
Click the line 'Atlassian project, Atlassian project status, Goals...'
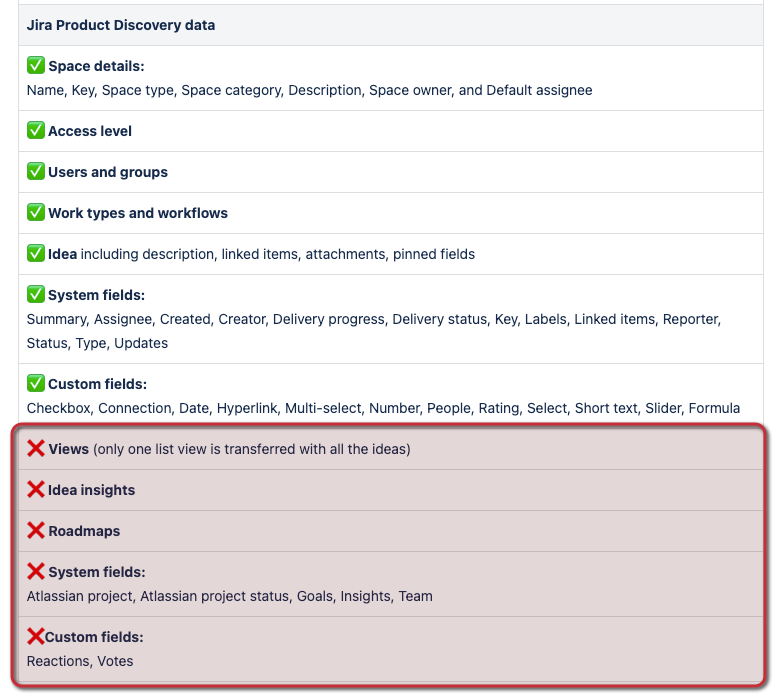click(x=230, y=596)
